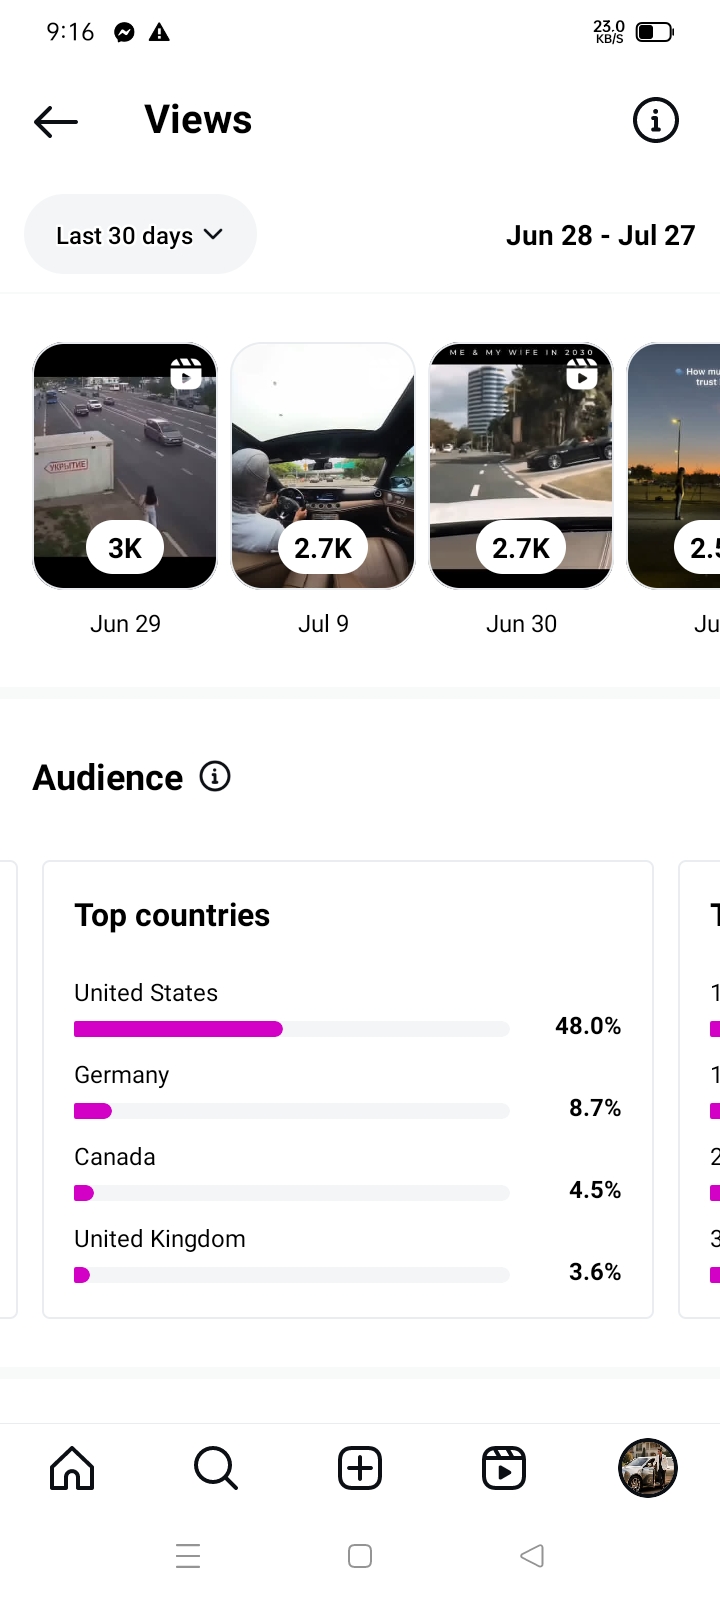Open the Reels tab icon
Screen dimensions: 720x1600
[504, 1468]
